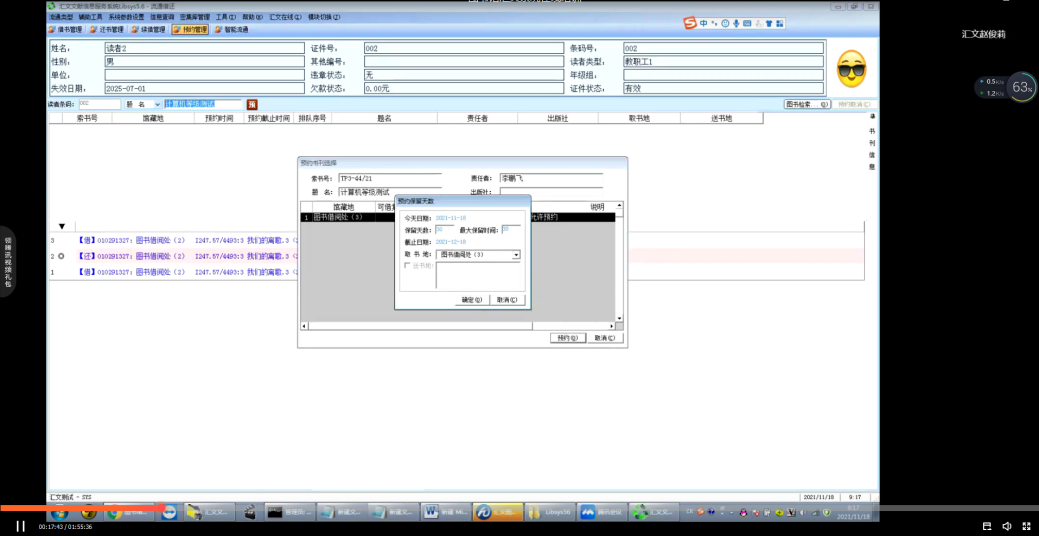The height and width of the screenshot is (536, 1039).
Task: Toggle the video volume speaker icon
Action: pos(1007,526)
